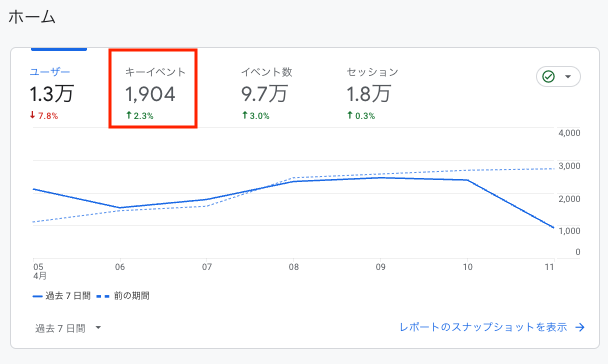This screenshot has height=364, width=608.
Task: Click the right arrow icon after snapshot link
Action: coord(580,328)
